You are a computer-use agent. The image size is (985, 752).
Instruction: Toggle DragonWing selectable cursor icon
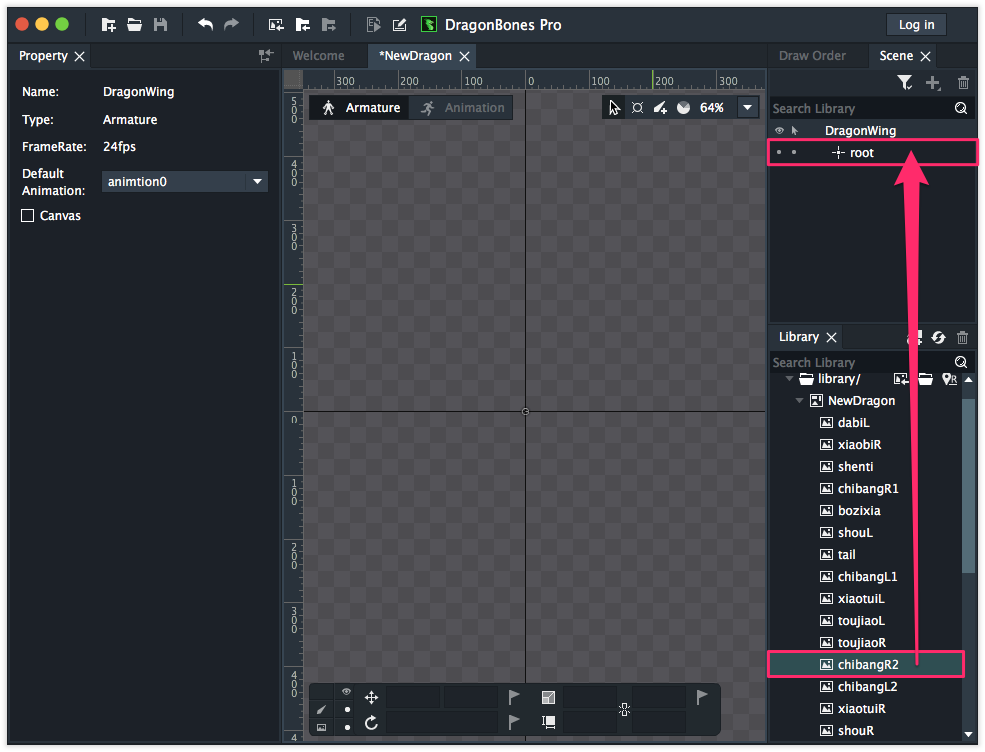[x=795, y=131]
